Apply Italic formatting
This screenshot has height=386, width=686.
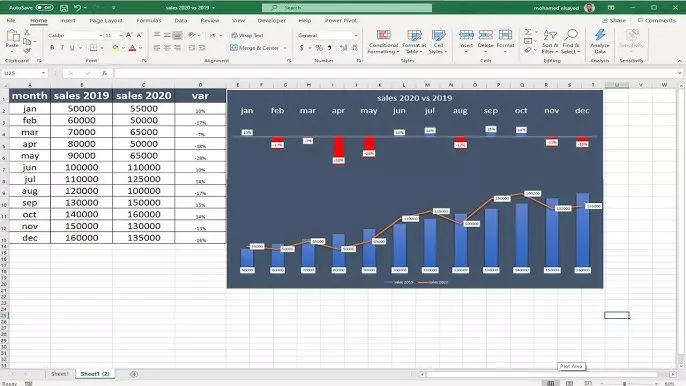click(x=62, y=48)
